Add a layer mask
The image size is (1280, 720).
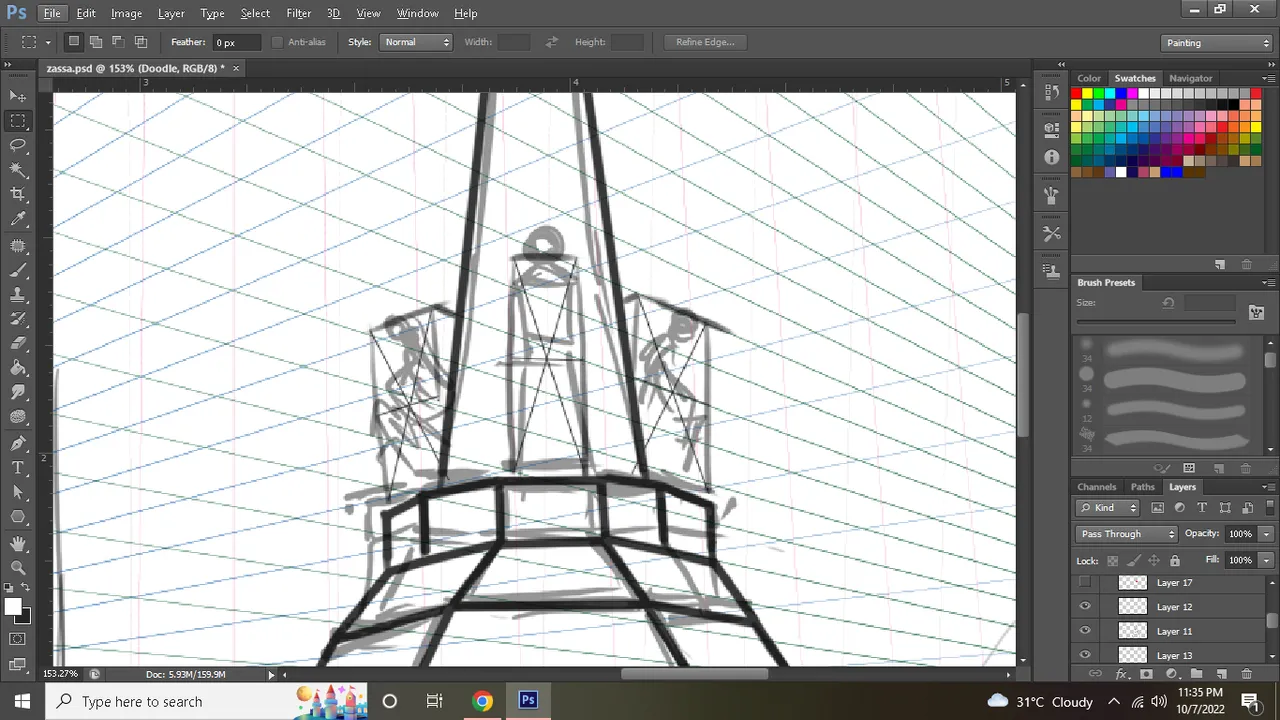click(x=1146, y=674)
